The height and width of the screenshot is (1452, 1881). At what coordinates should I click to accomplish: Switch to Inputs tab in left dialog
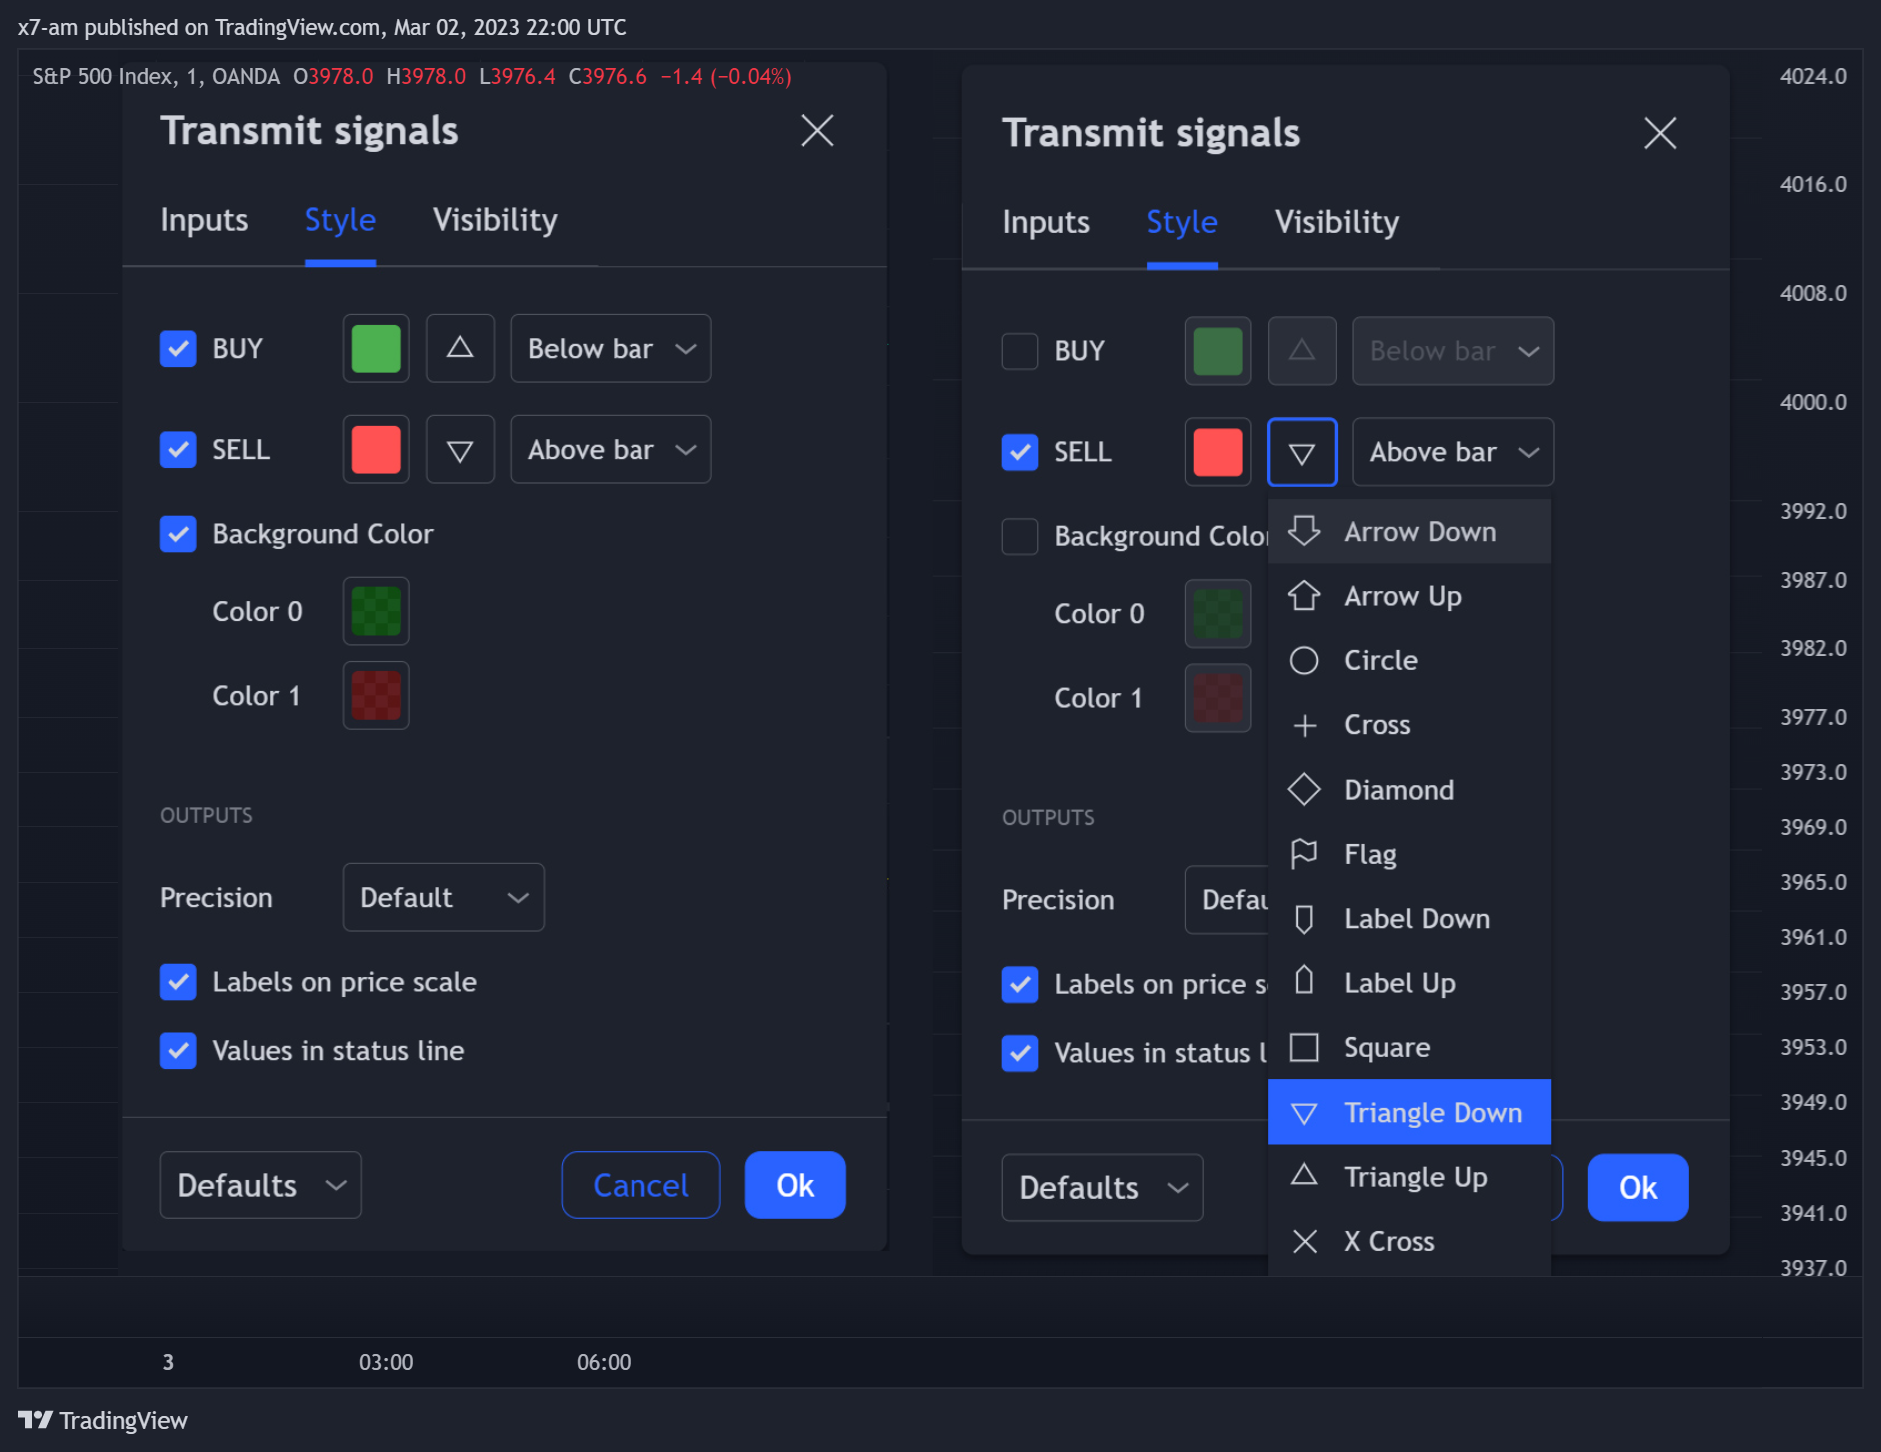click(204, 220)
